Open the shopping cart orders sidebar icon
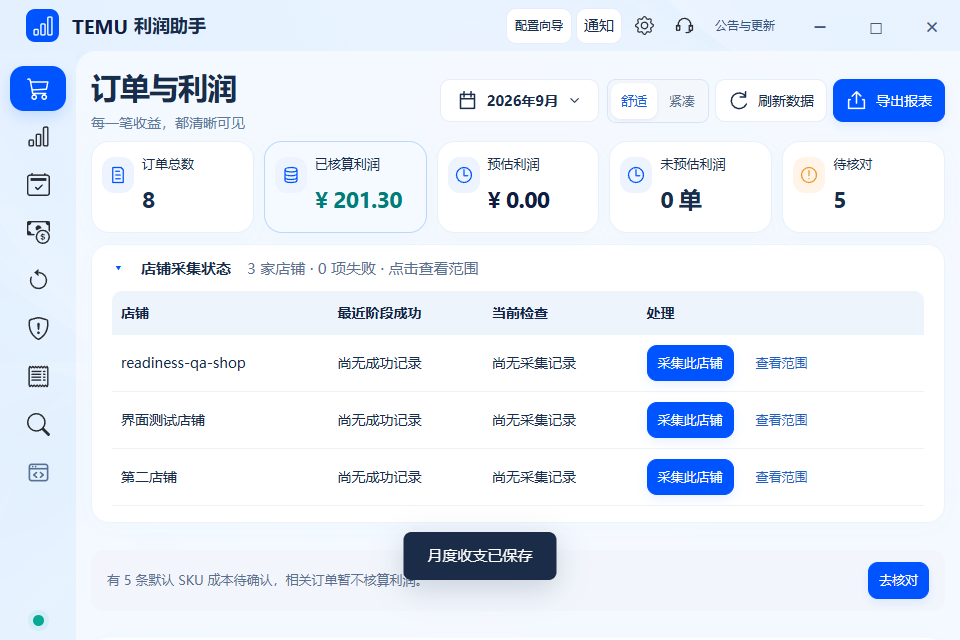Image resolution: width=960 pixels, height=640 pixels. (38, 89)
